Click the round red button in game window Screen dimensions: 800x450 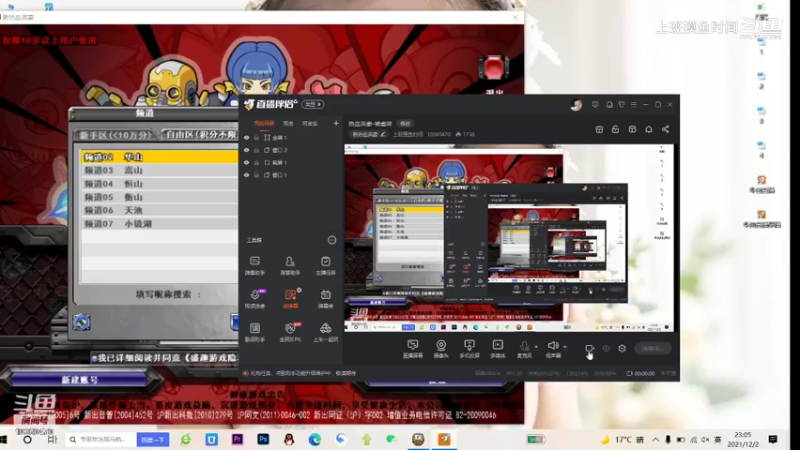tap(494, 68)
